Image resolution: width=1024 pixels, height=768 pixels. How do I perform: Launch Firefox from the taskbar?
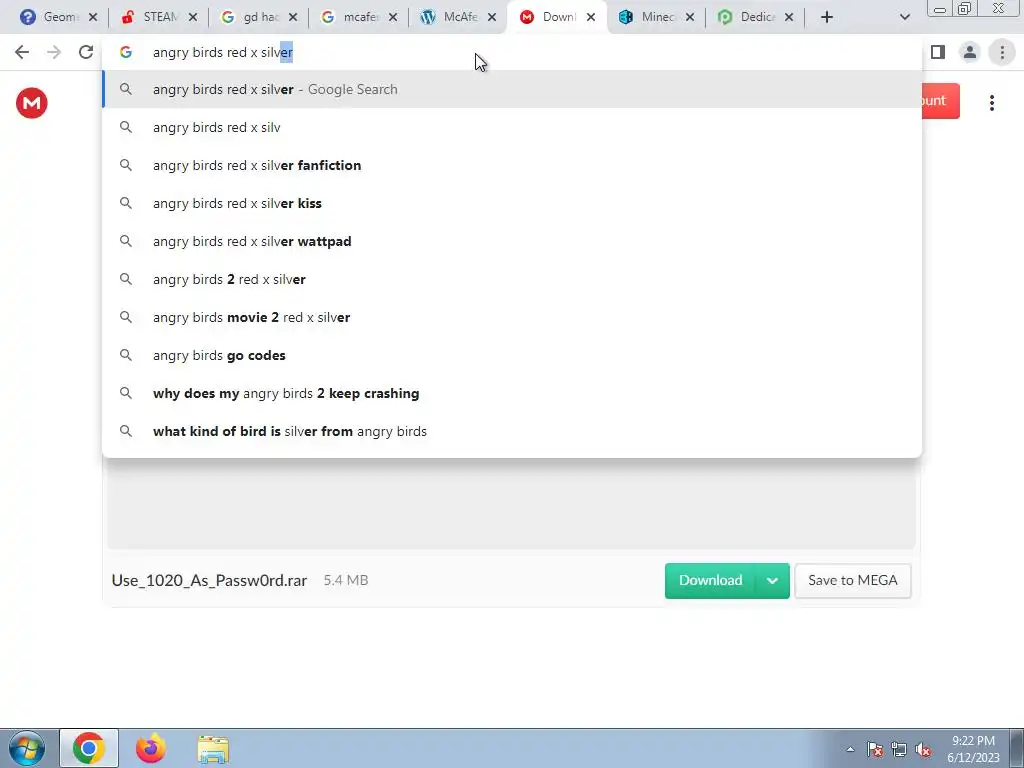point(150,748)
